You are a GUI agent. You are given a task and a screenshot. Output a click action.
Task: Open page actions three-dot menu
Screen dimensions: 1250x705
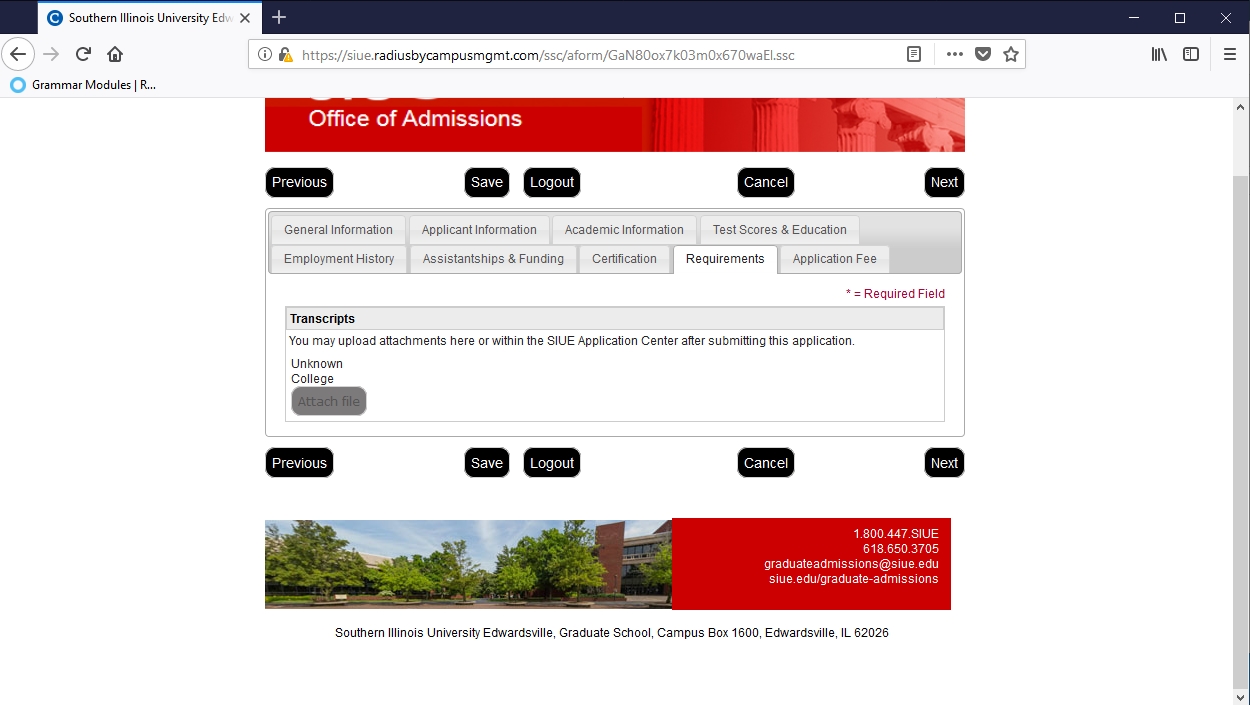(954, 55)
